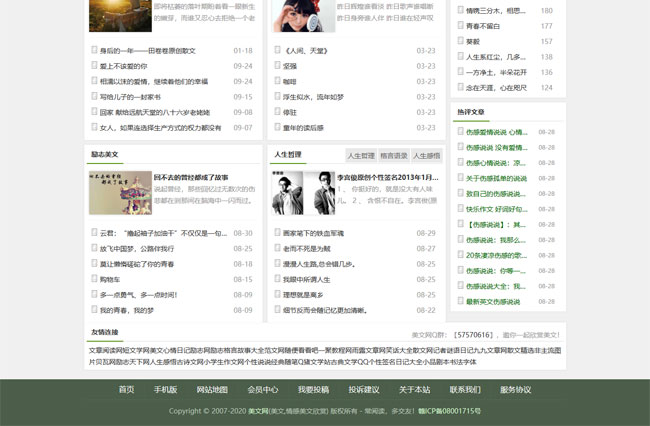The width and height of the screenshot is (650, 426).
Task: Open 会员中心 in the footer
Action: click(x=263, y=390)
